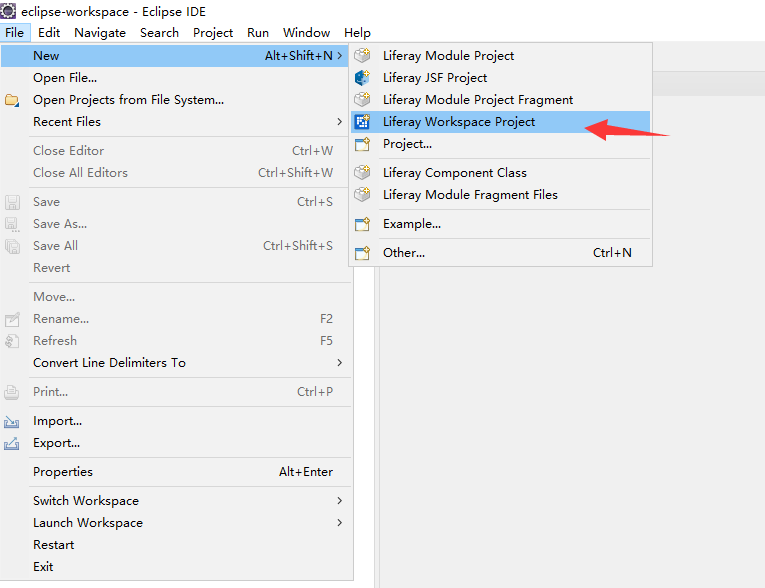Choose Liferay JSF Project entry
765x588 pixels.
501,78
